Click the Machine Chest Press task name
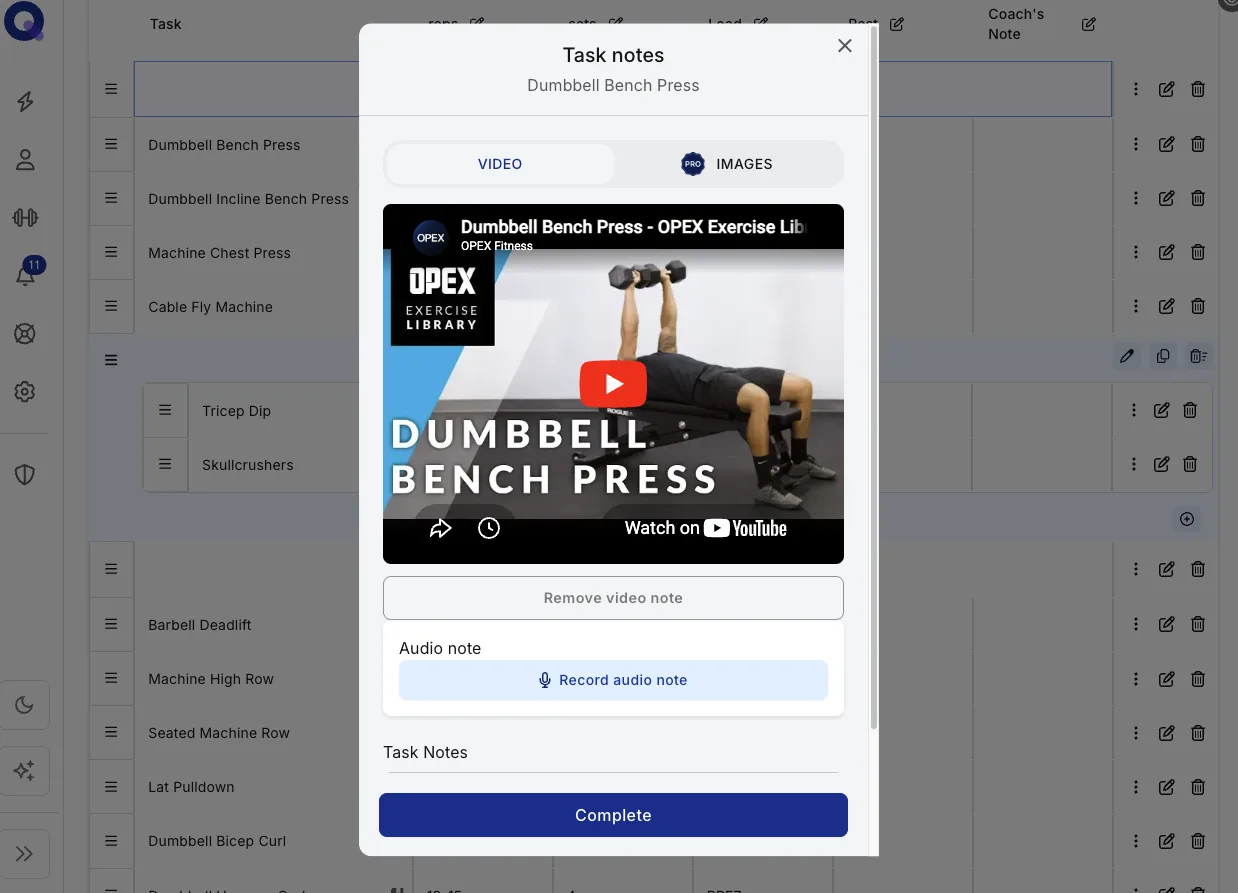The image size is (1238, 893). tap(219, 253)
